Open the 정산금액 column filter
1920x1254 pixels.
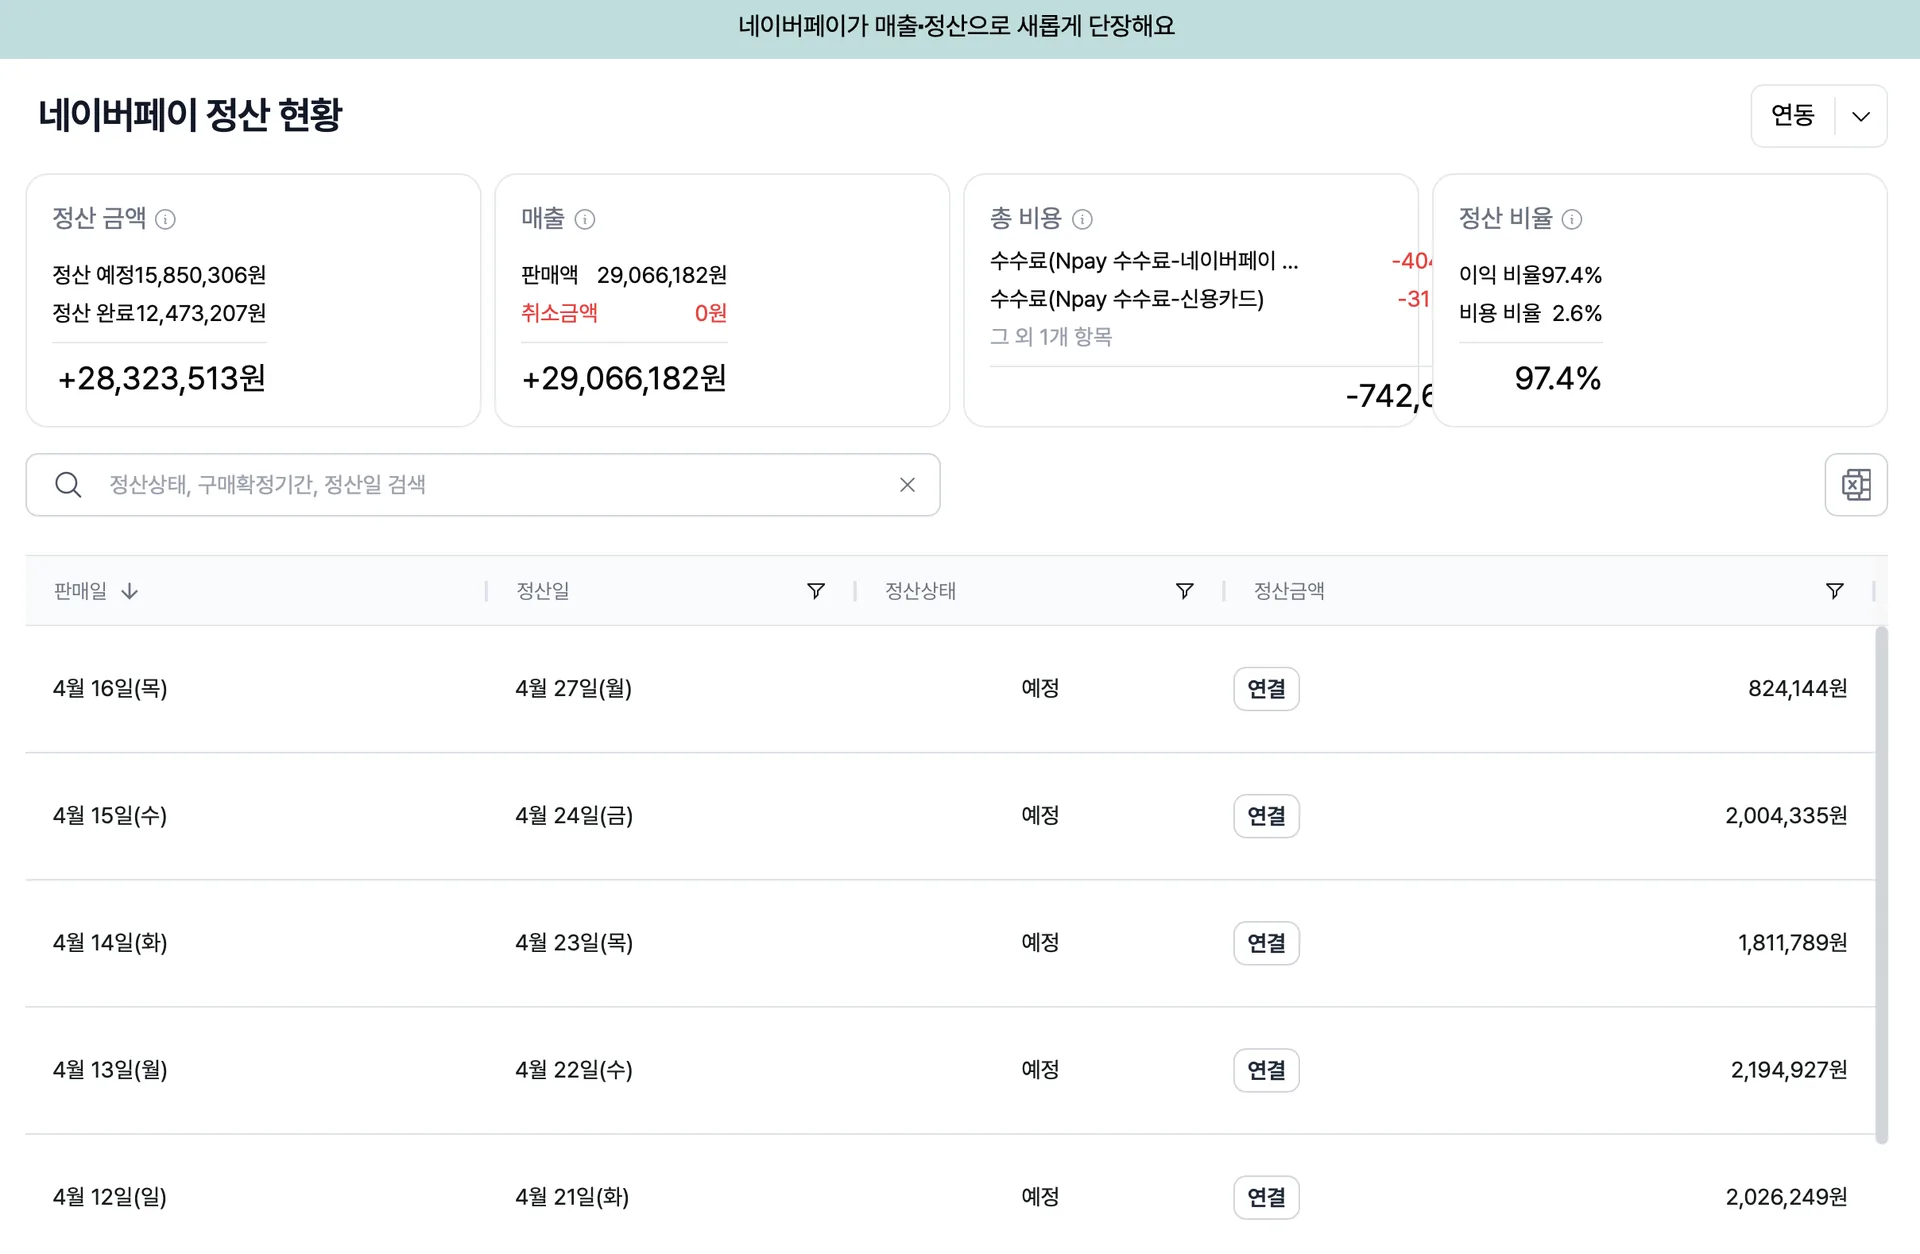click(1834, 591)
